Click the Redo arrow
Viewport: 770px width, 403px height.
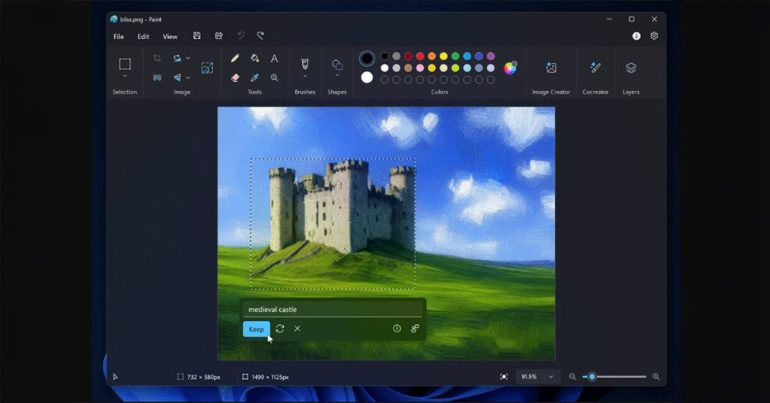click(260, 36)
